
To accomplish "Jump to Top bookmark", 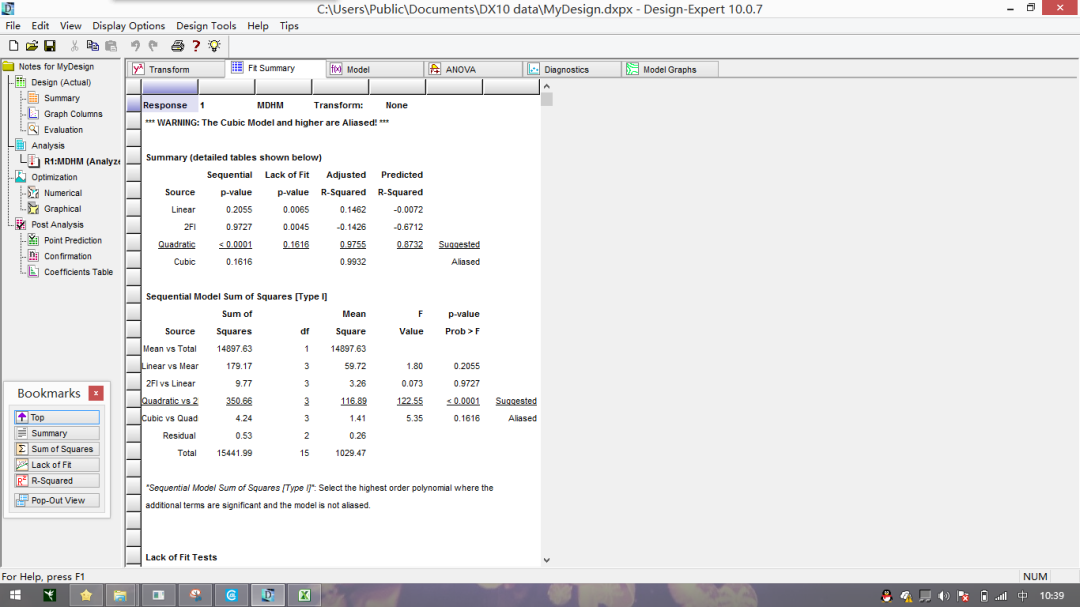I will pyautogui.click(x=56, y=417).
